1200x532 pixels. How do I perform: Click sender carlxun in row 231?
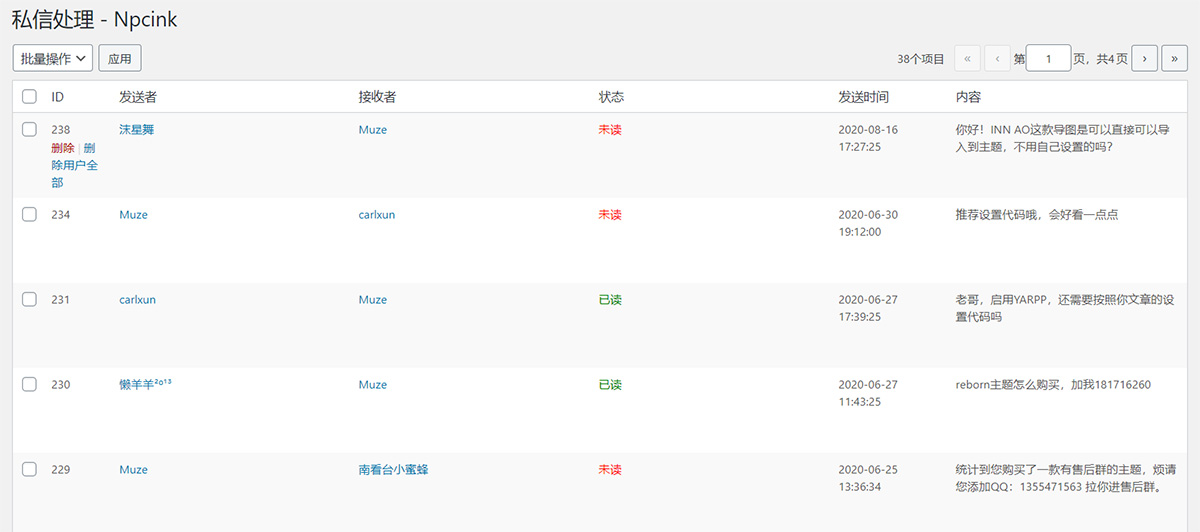[x=137, y=300]
